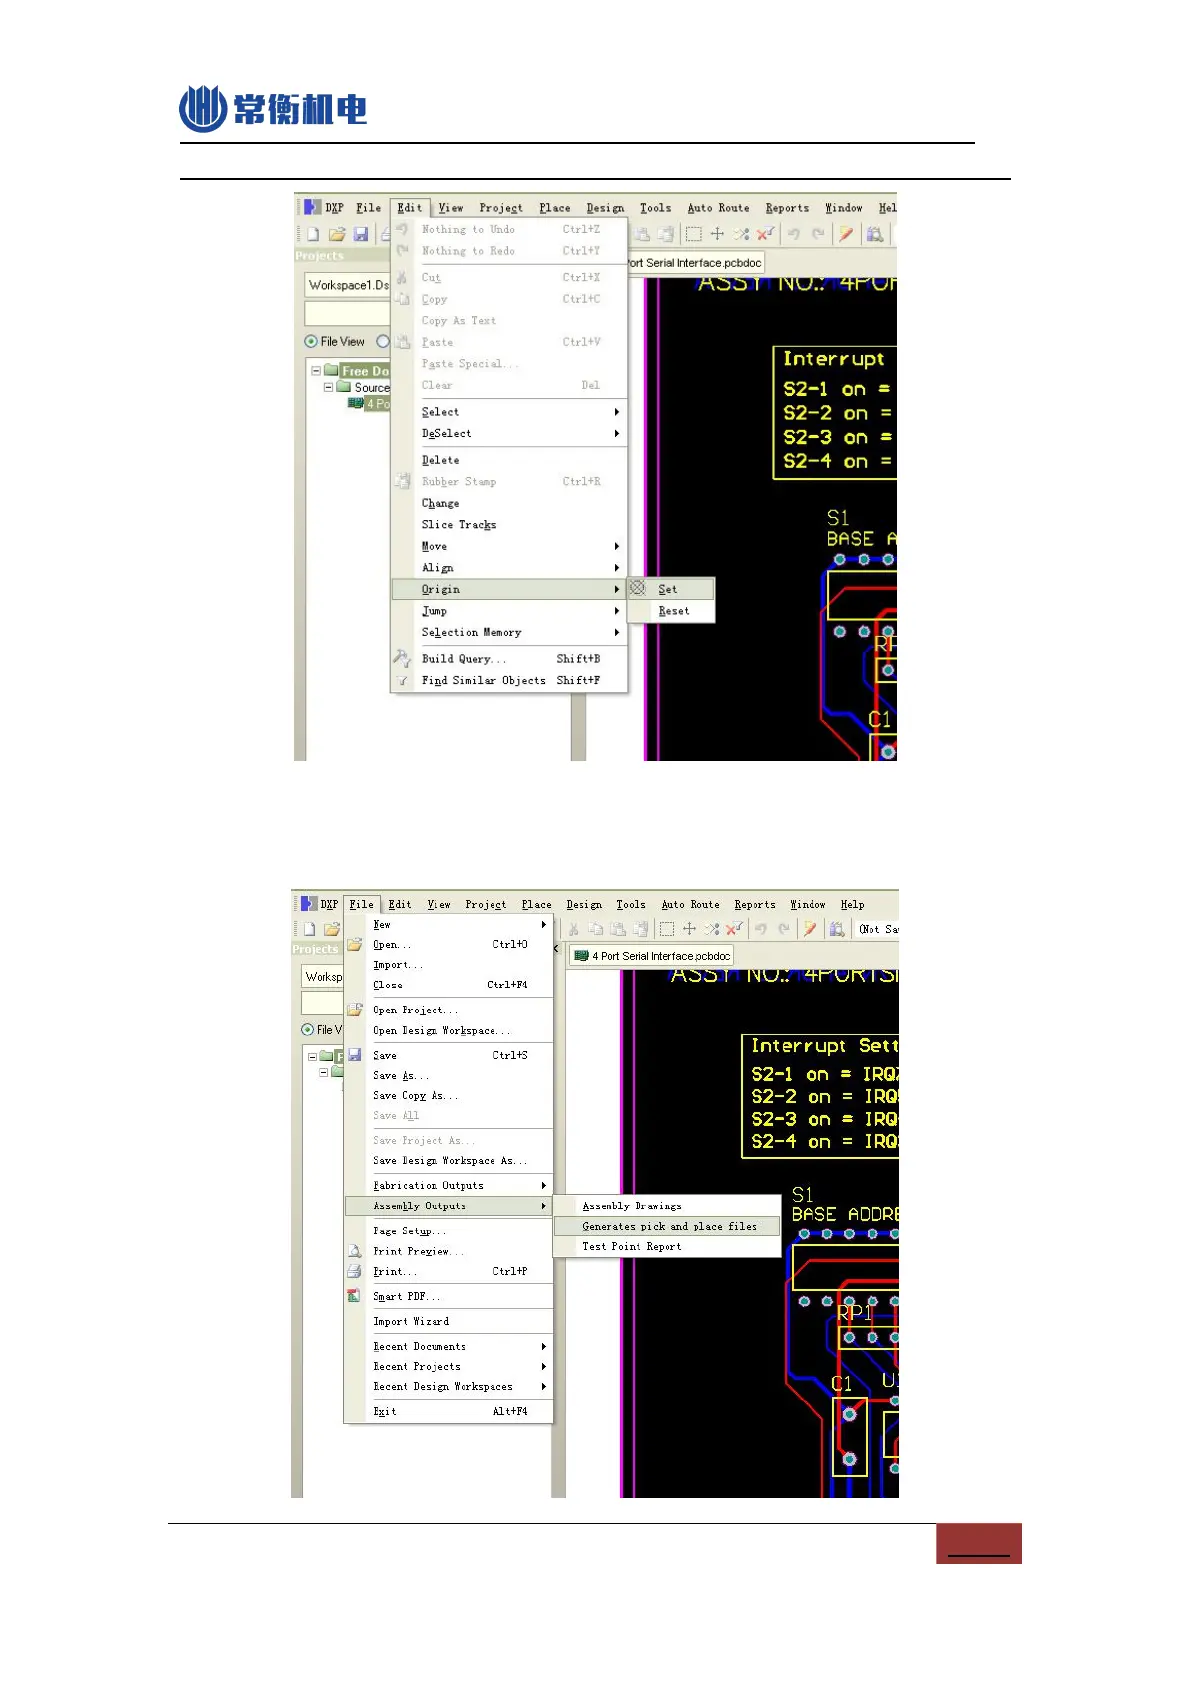Click the pencil icon in lower screenshot toolbar
Viewport: 1191px width, 1684px height.
[x=810, y=929]
